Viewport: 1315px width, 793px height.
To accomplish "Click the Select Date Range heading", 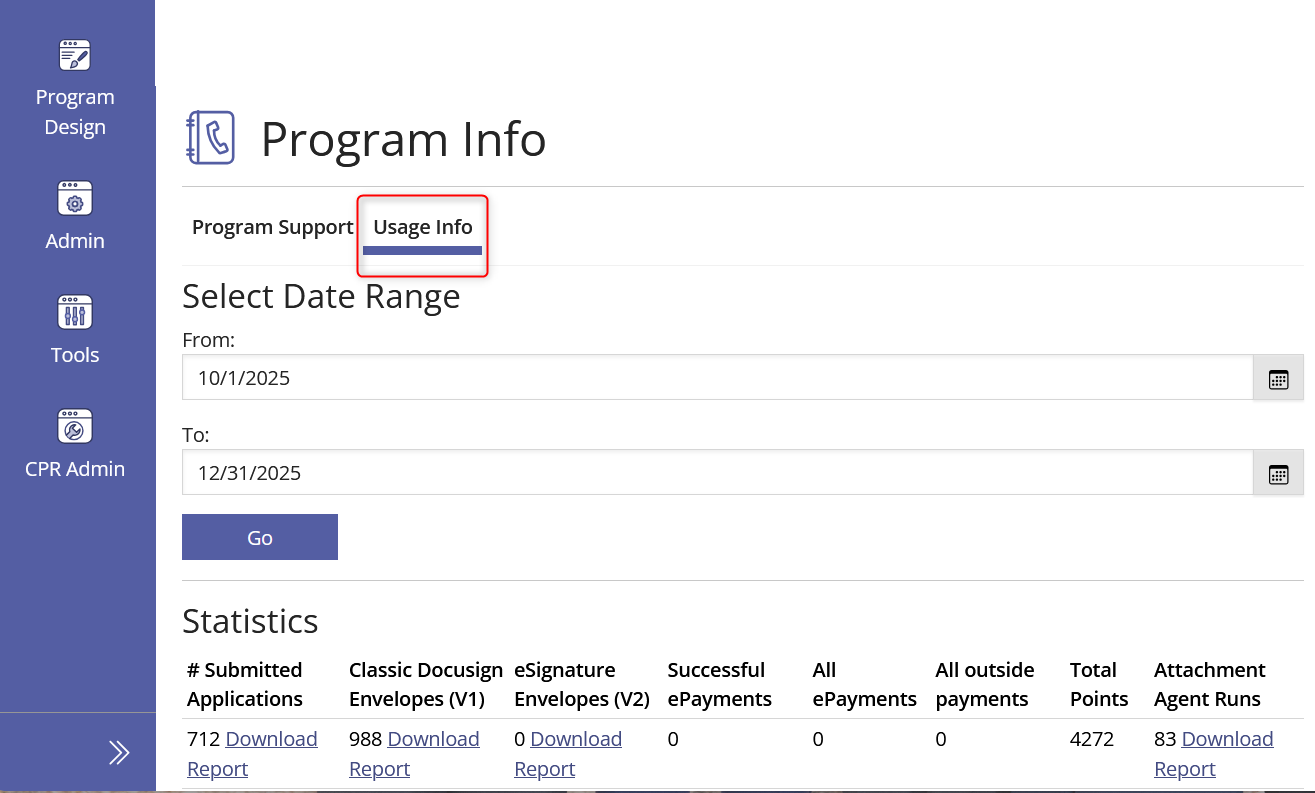I will [321, 296].
